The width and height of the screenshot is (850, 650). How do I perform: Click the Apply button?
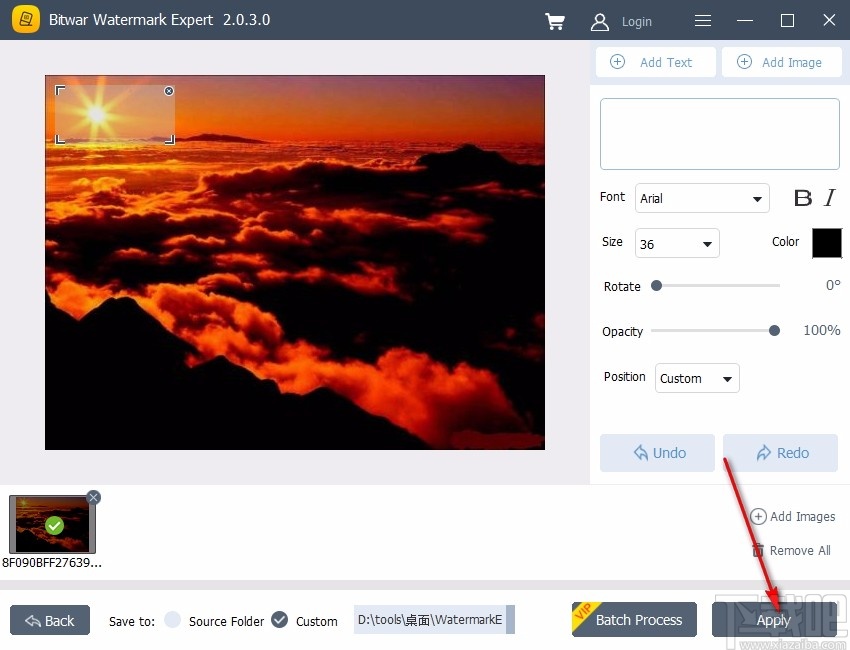click(774, 620)
